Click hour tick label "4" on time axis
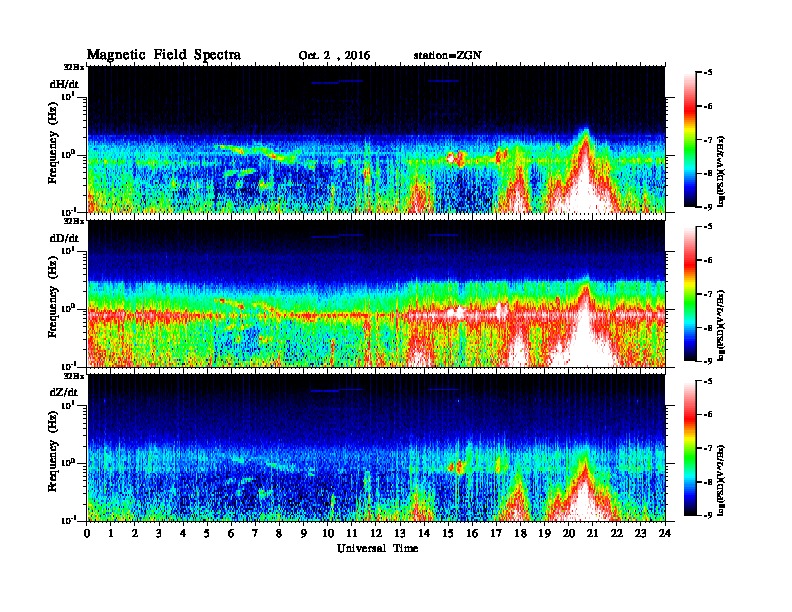Screen dimensions: 792x612 pos(183,533)
